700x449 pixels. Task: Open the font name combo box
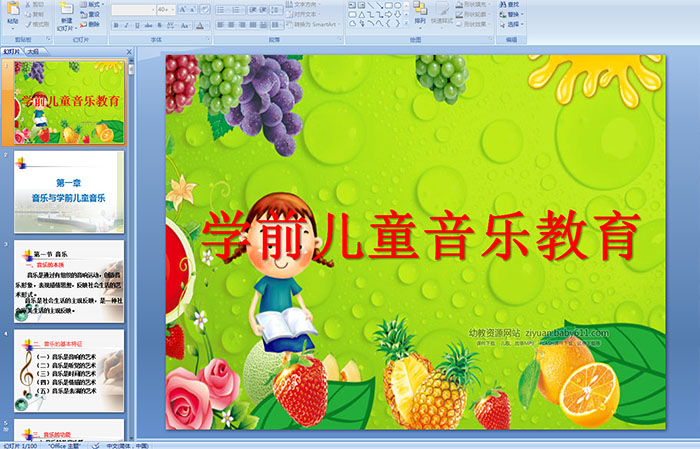point(133,10)
